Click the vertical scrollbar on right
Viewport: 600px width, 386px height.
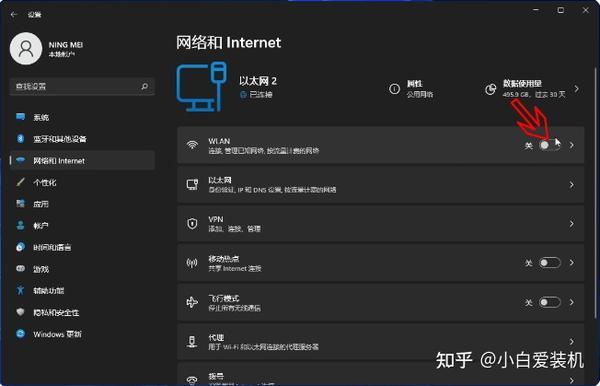pos(595,194)
